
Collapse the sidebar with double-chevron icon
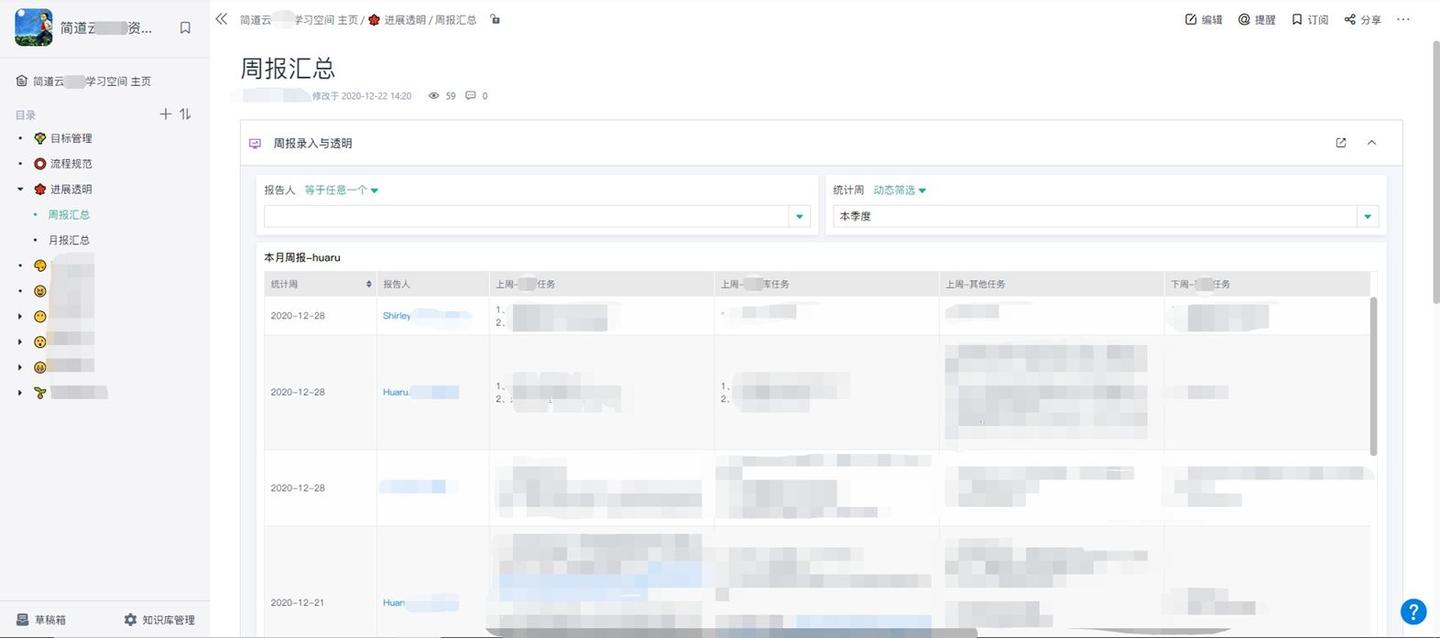click(x=222, y=19)
